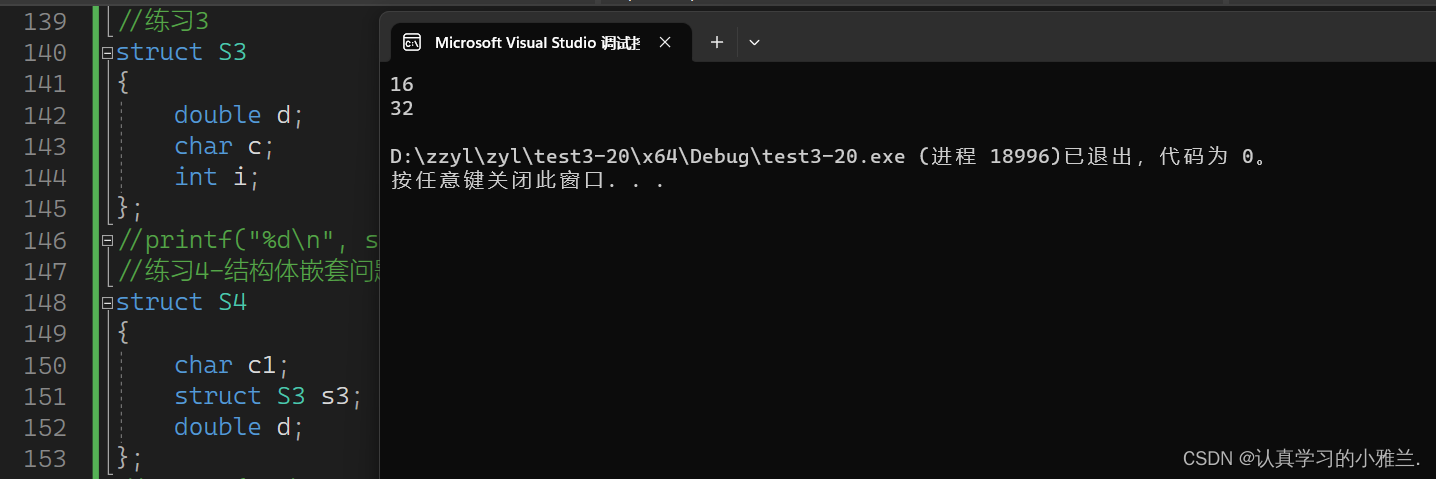Collapse the struct S3 code block
1436x479 pixels.
coord(107,53)
